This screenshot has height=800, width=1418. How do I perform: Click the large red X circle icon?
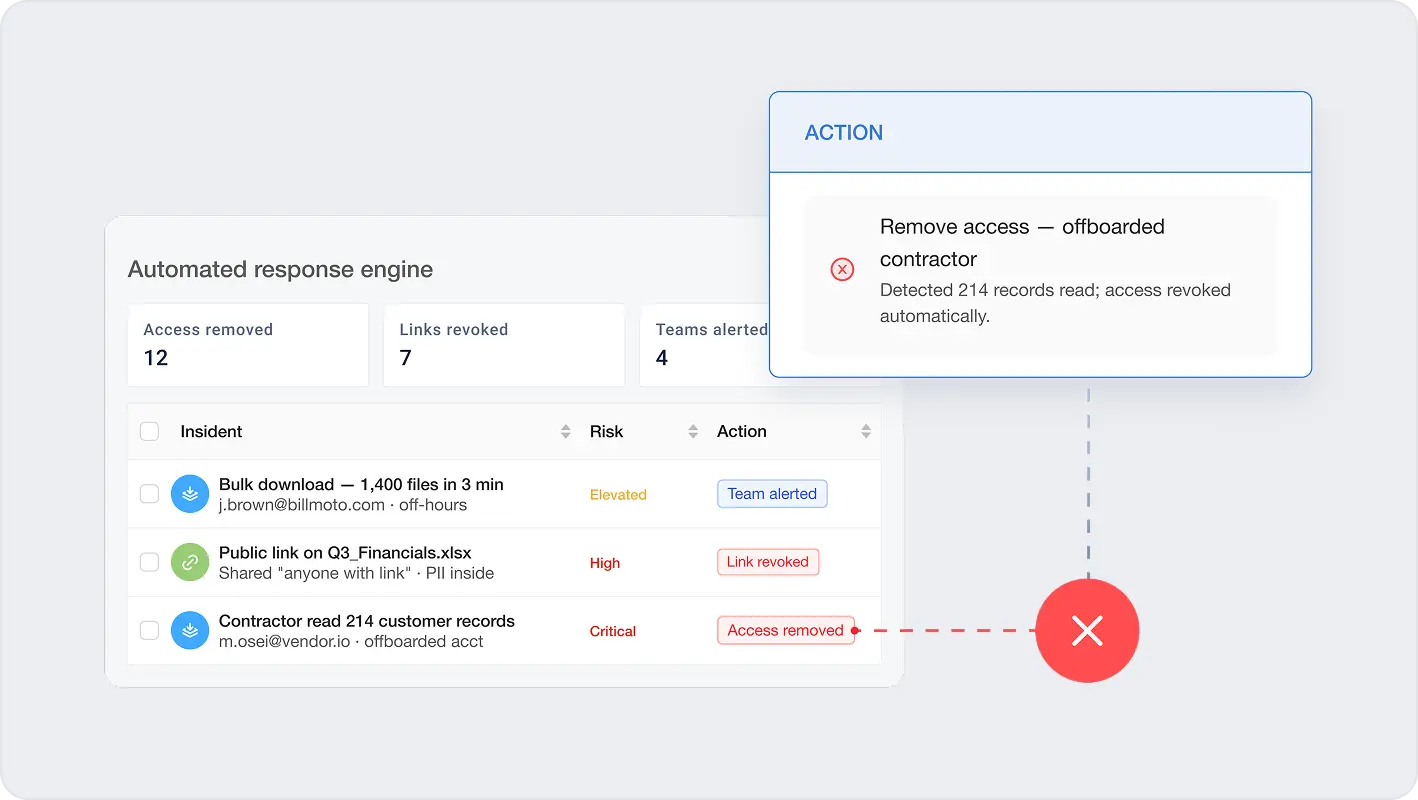tap(1087, 631)
